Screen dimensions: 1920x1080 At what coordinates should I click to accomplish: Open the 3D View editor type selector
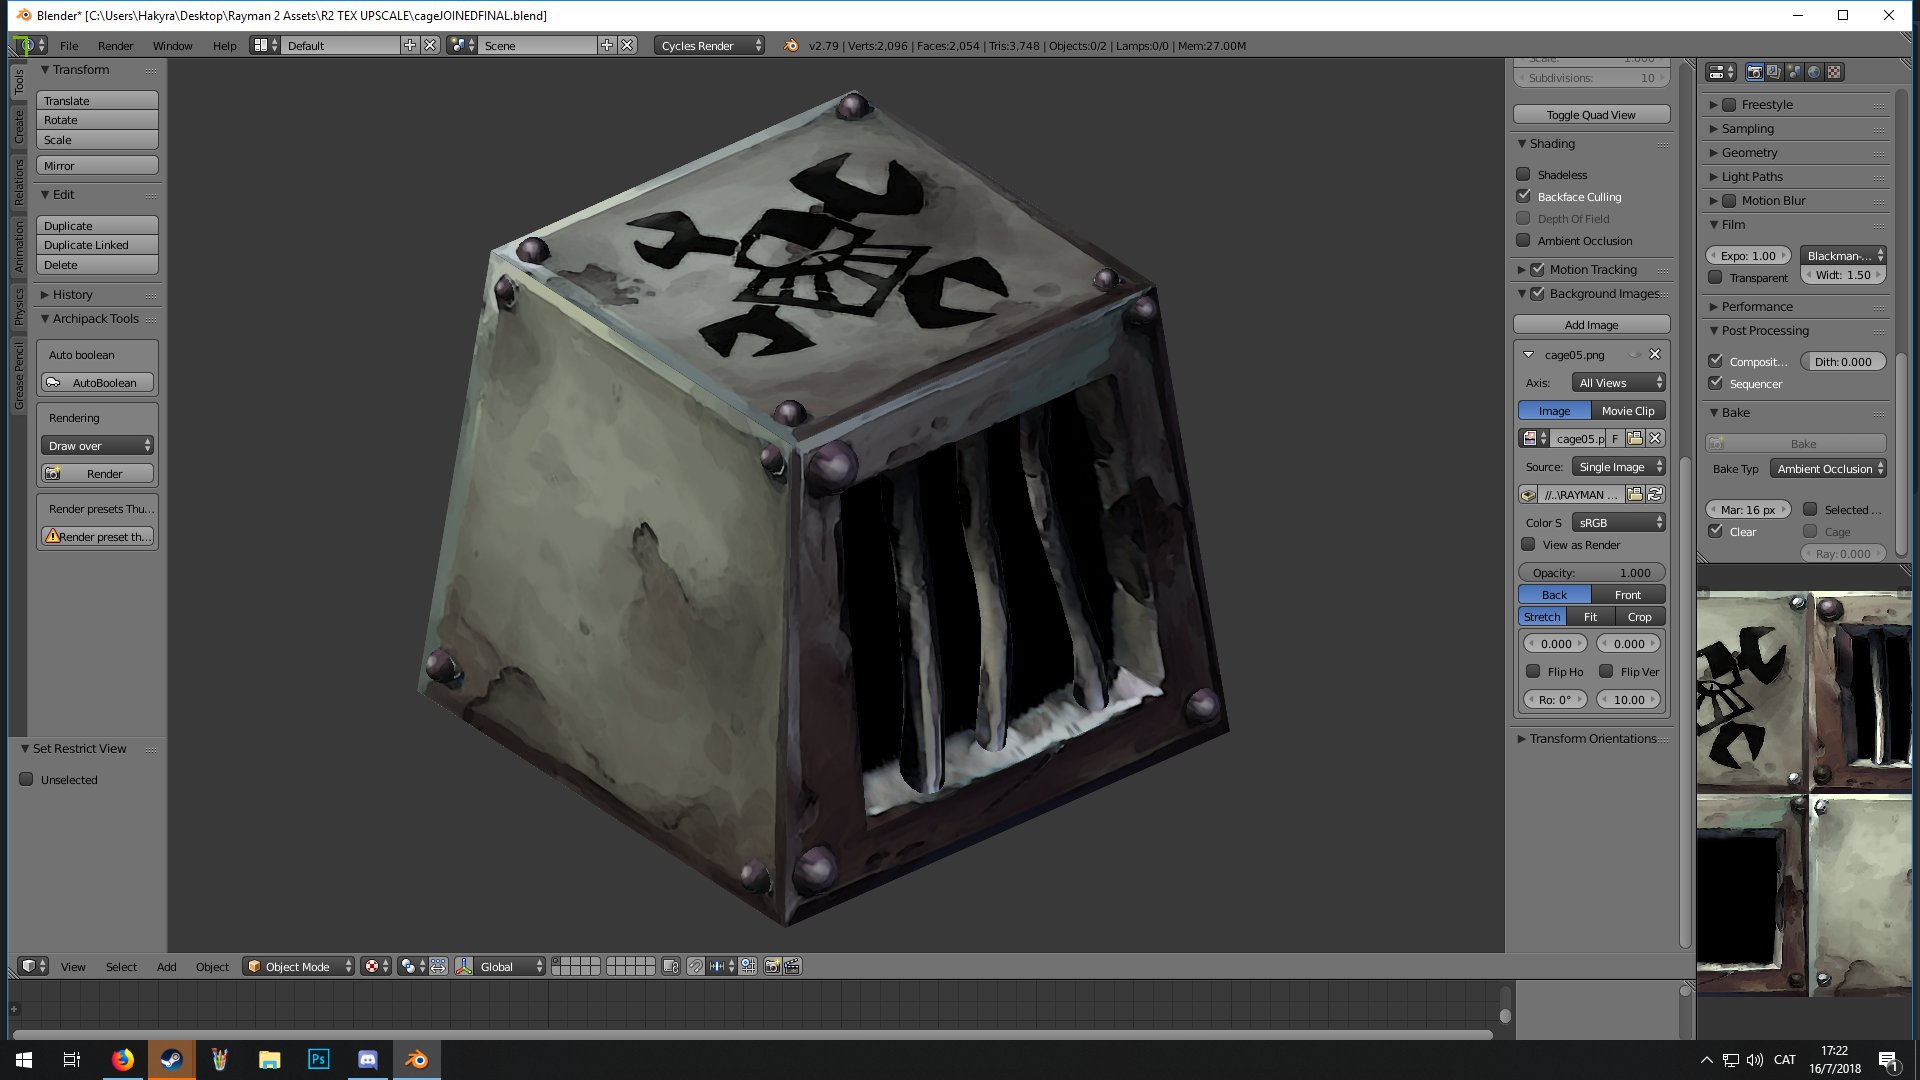coord(33,966)
